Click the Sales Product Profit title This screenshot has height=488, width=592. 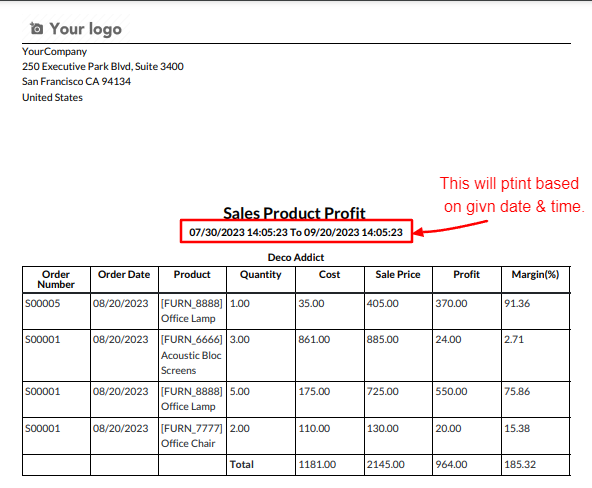point(294,213)
